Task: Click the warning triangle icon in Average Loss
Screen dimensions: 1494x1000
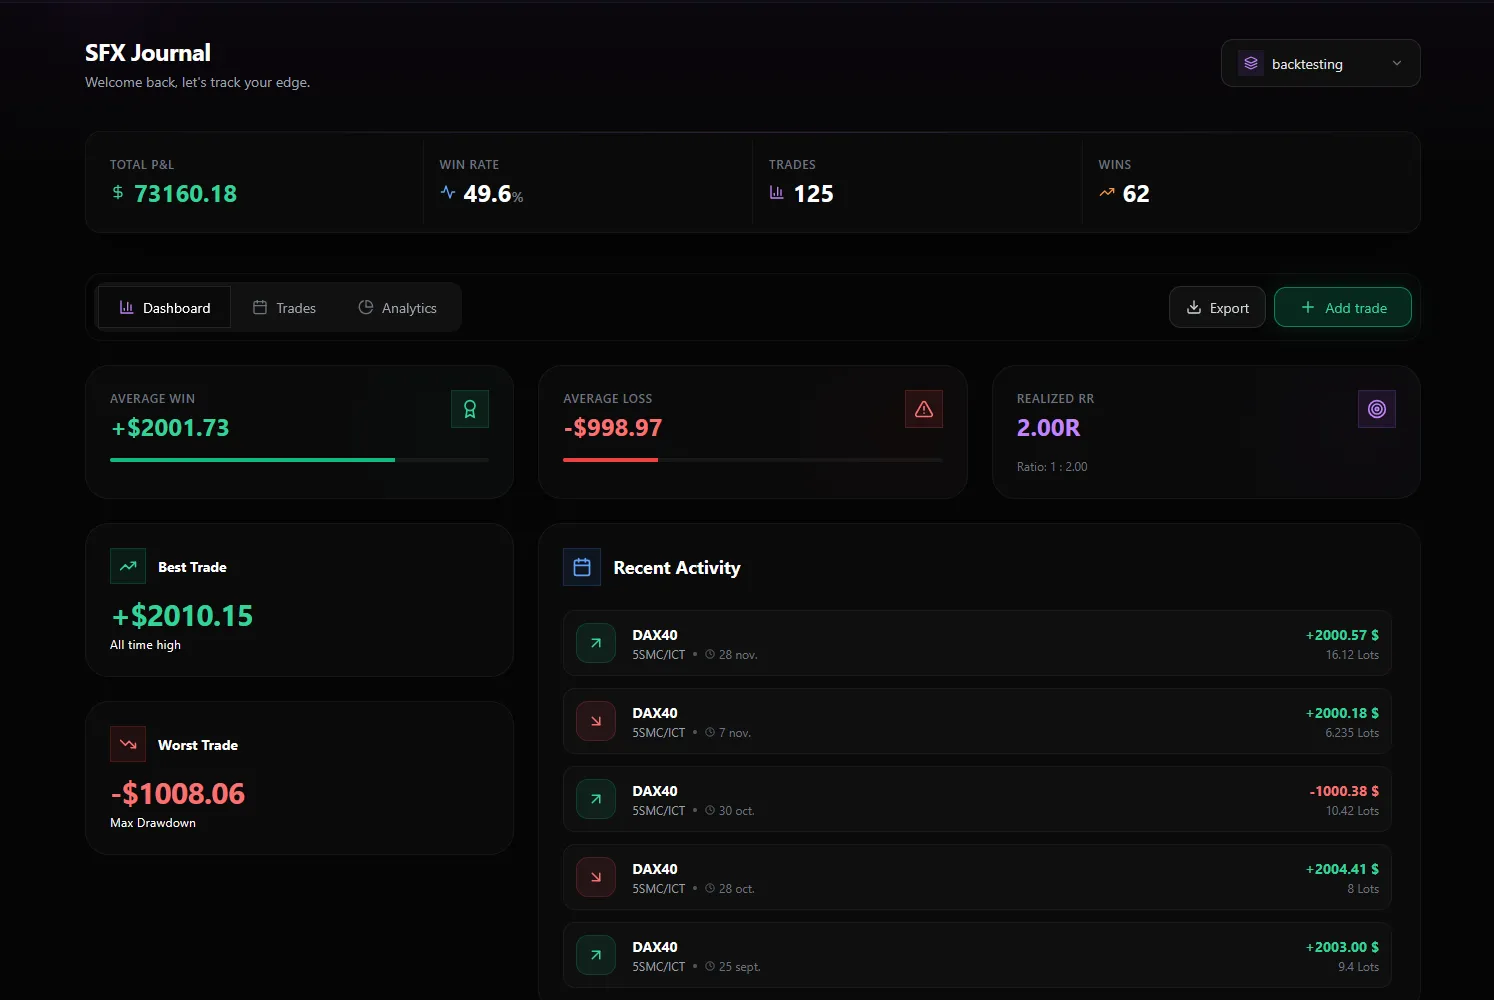Action: tap(923, 409)
